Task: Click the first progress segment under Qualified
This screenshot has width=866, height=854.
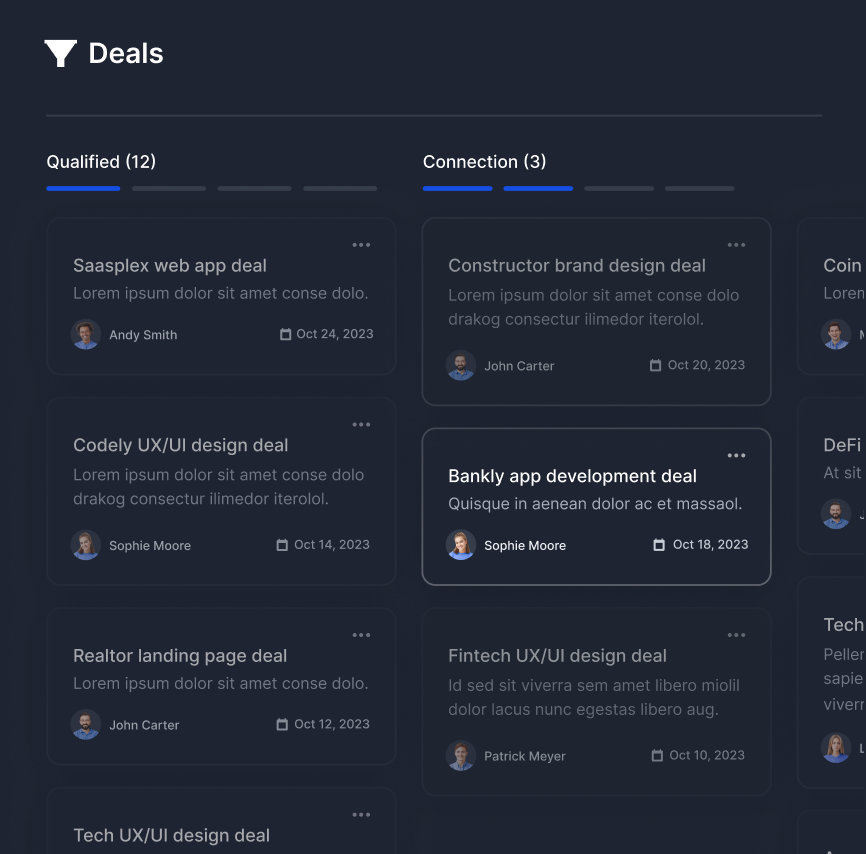Action: (83, 188)
